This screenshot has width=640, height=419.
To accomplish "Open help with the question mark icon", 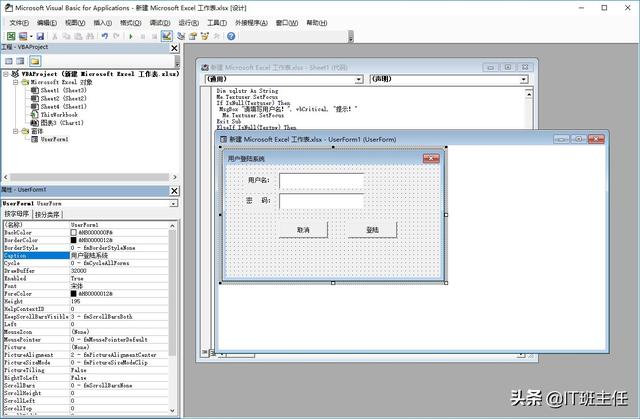I will pyautogui.click(x=231, y=36).
